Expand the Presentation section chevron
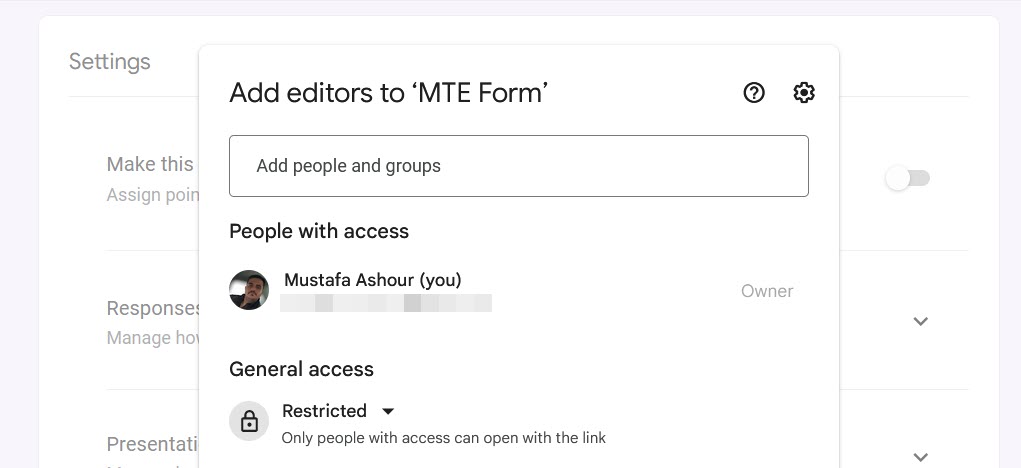The width and height of the screenshot is (1021, 468). pyautogui.click(x=921, y=457)
